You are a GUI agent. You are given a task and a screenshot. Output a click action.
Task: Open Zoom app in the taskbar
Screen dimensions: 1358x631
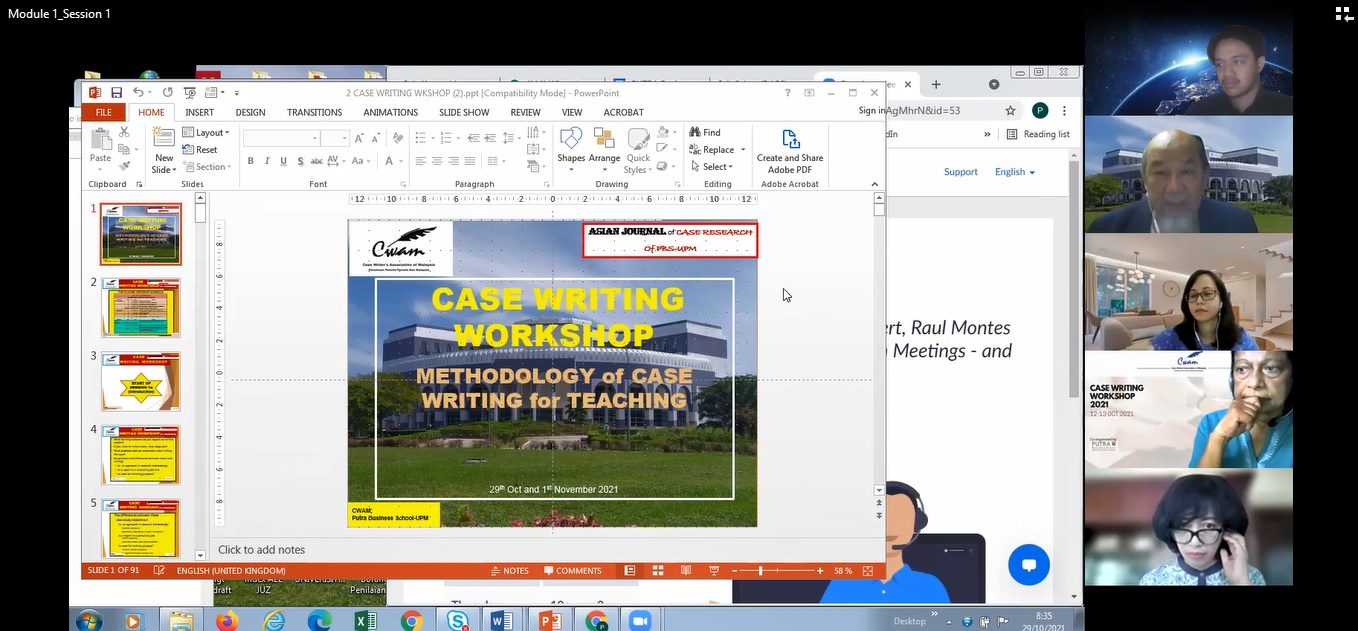(x=640, y=621)
